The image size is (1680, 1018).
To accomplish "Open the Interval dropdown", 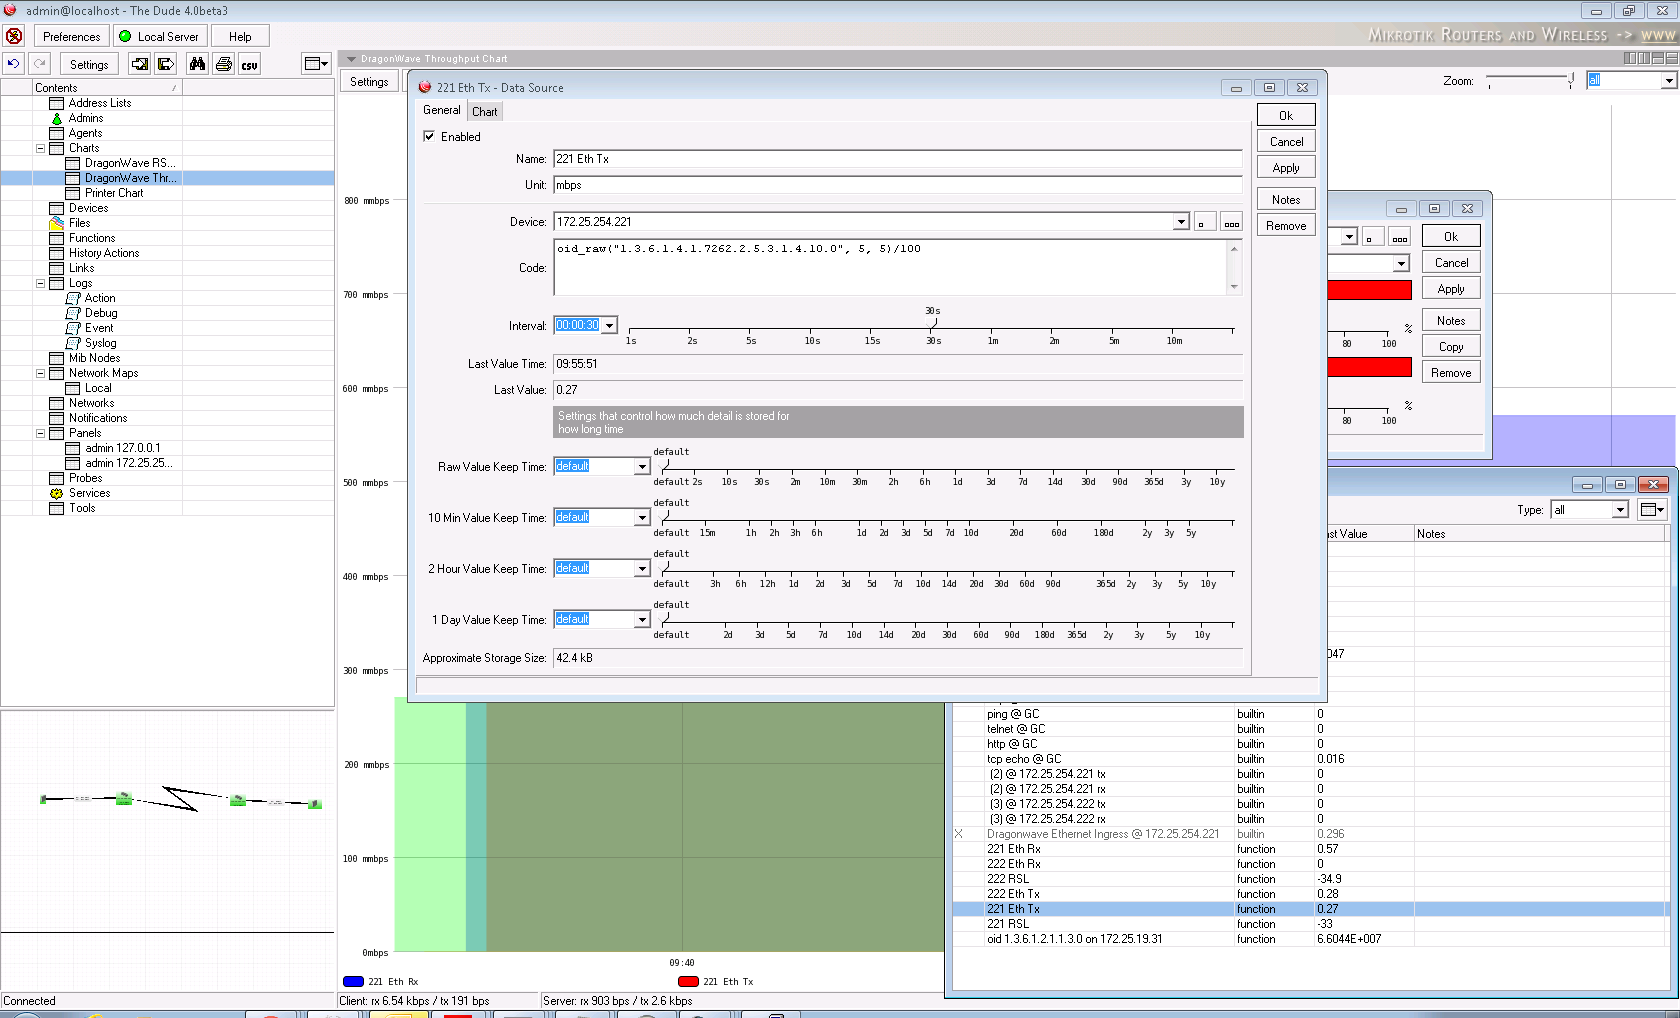I will tap(609, 326).
